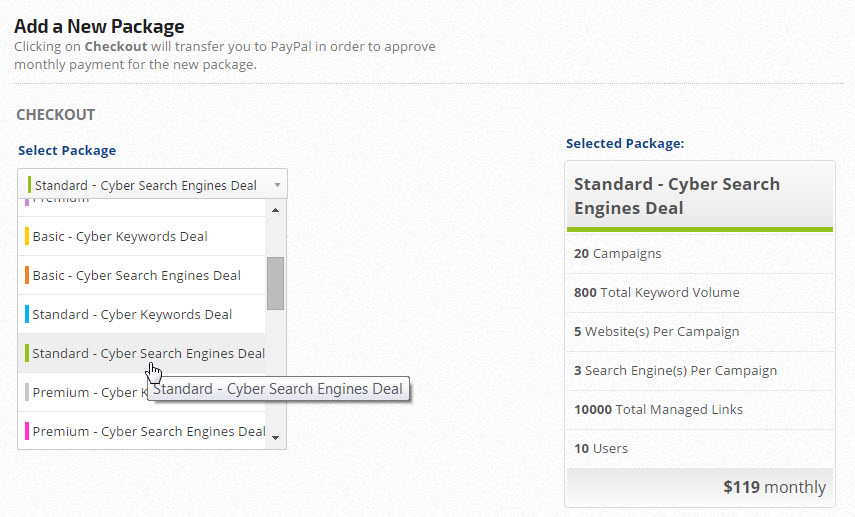Click the gray marker of the covered Premium option
The height and width of the screenshot is (517, 855).
[x=27, y=393]
